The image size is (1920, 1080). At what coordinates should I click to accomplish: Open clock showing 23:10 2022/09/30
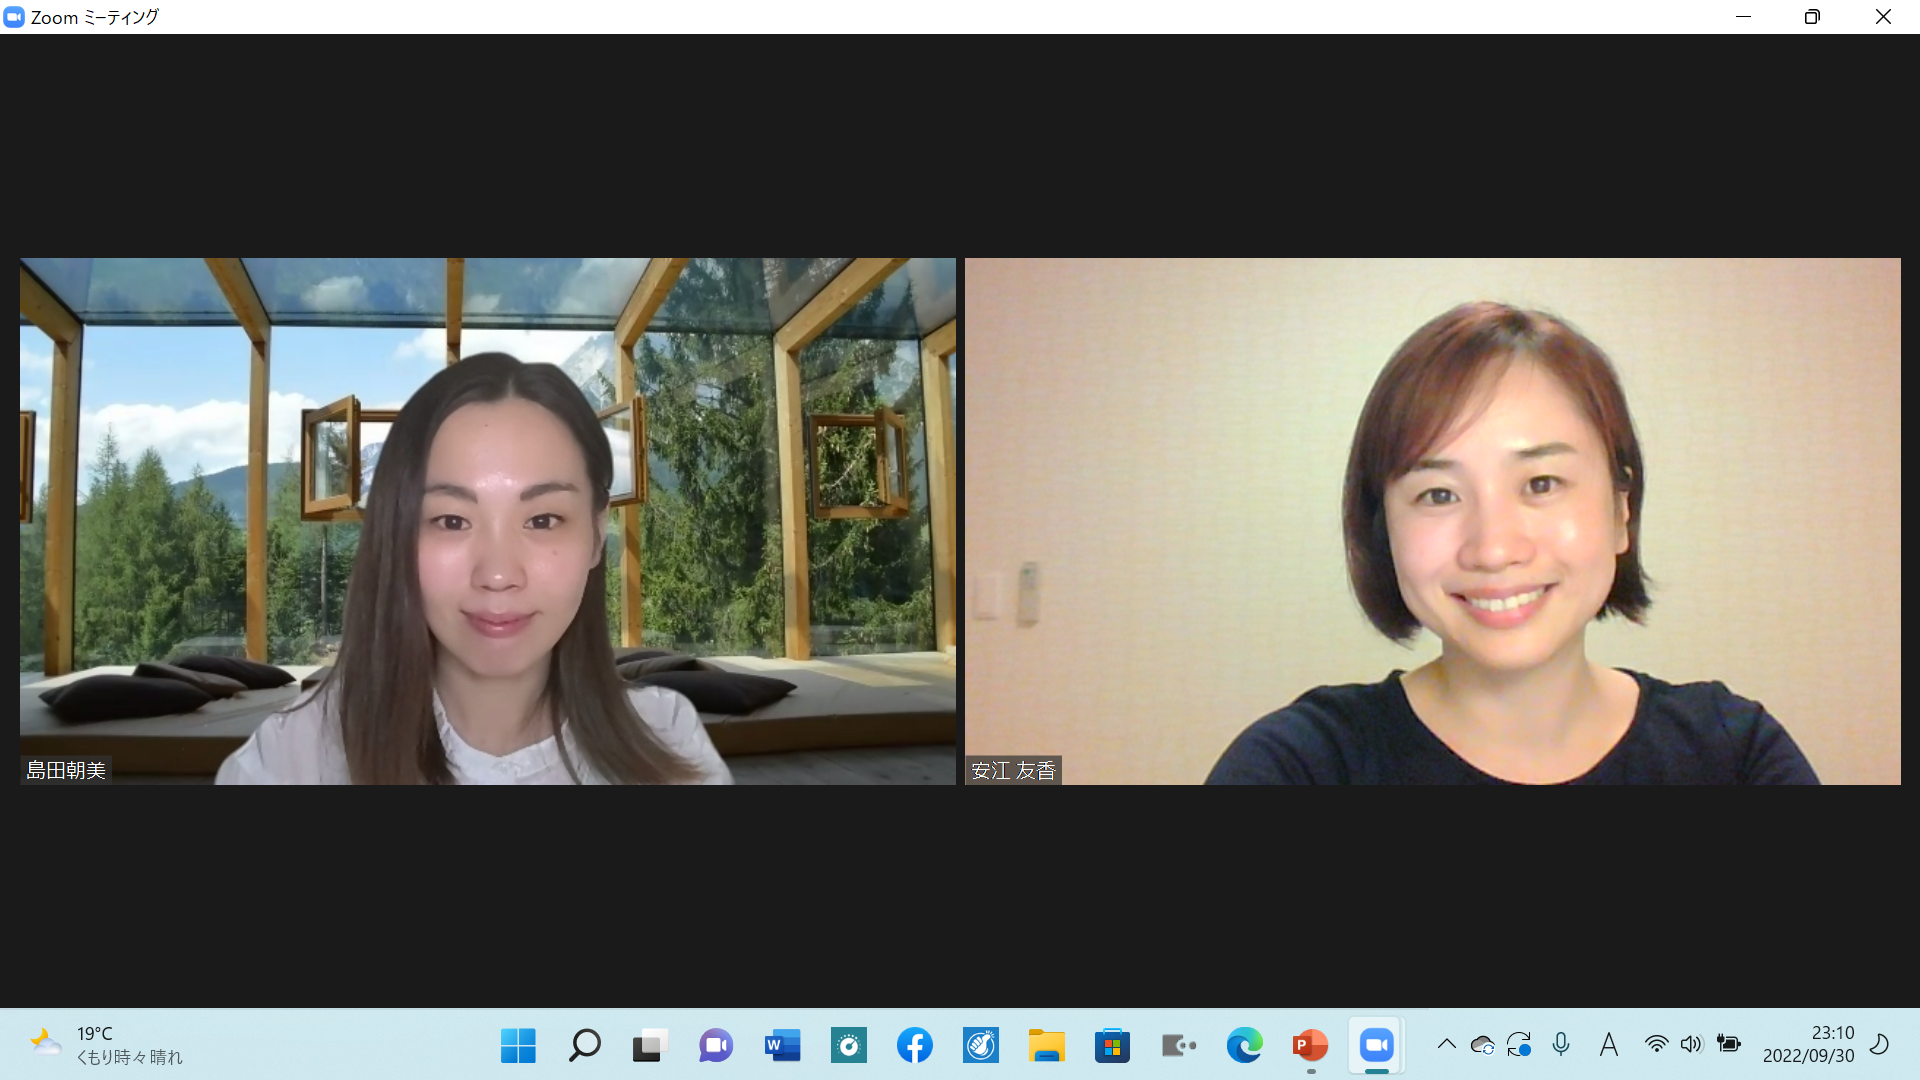click(x=1808, y=1044)
